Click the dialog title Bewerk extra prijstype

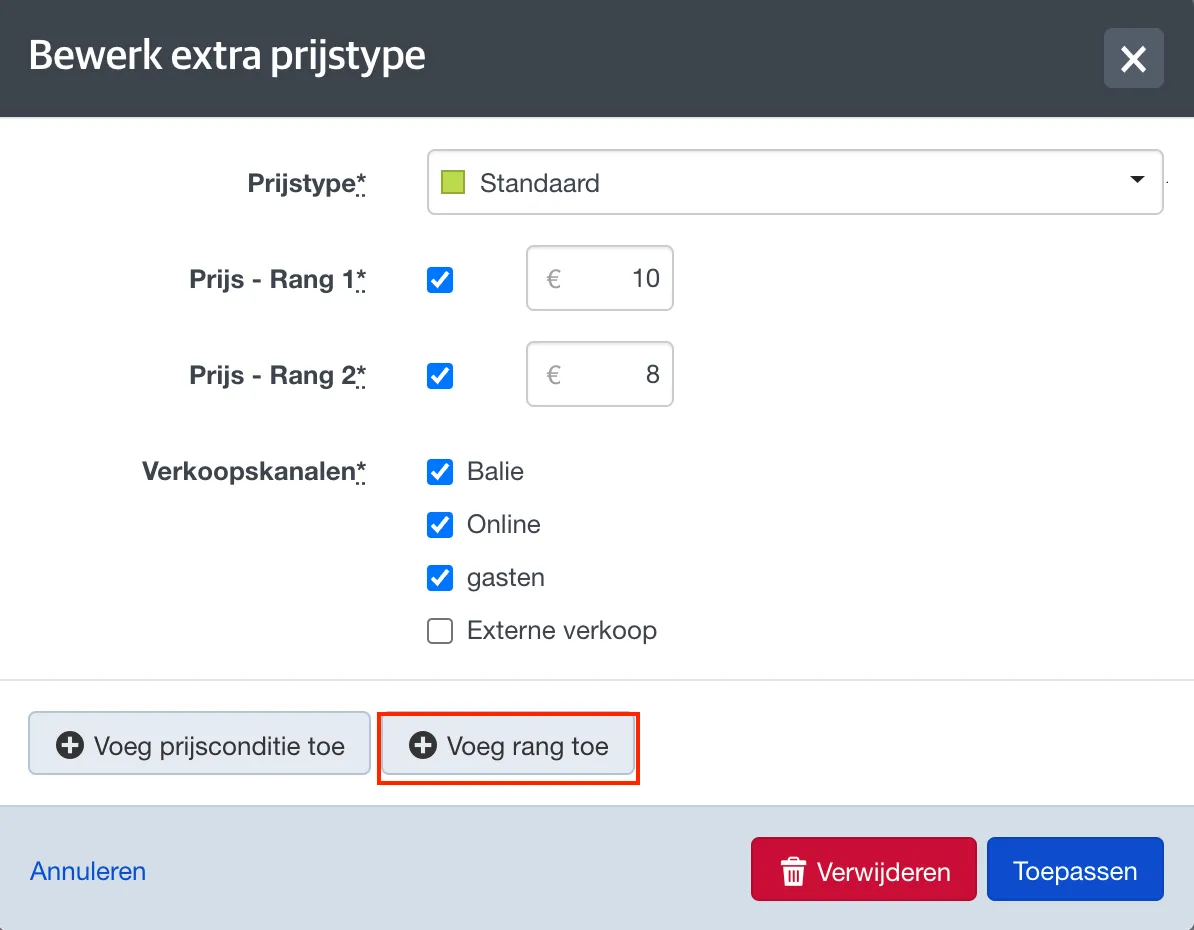point(227,56)
